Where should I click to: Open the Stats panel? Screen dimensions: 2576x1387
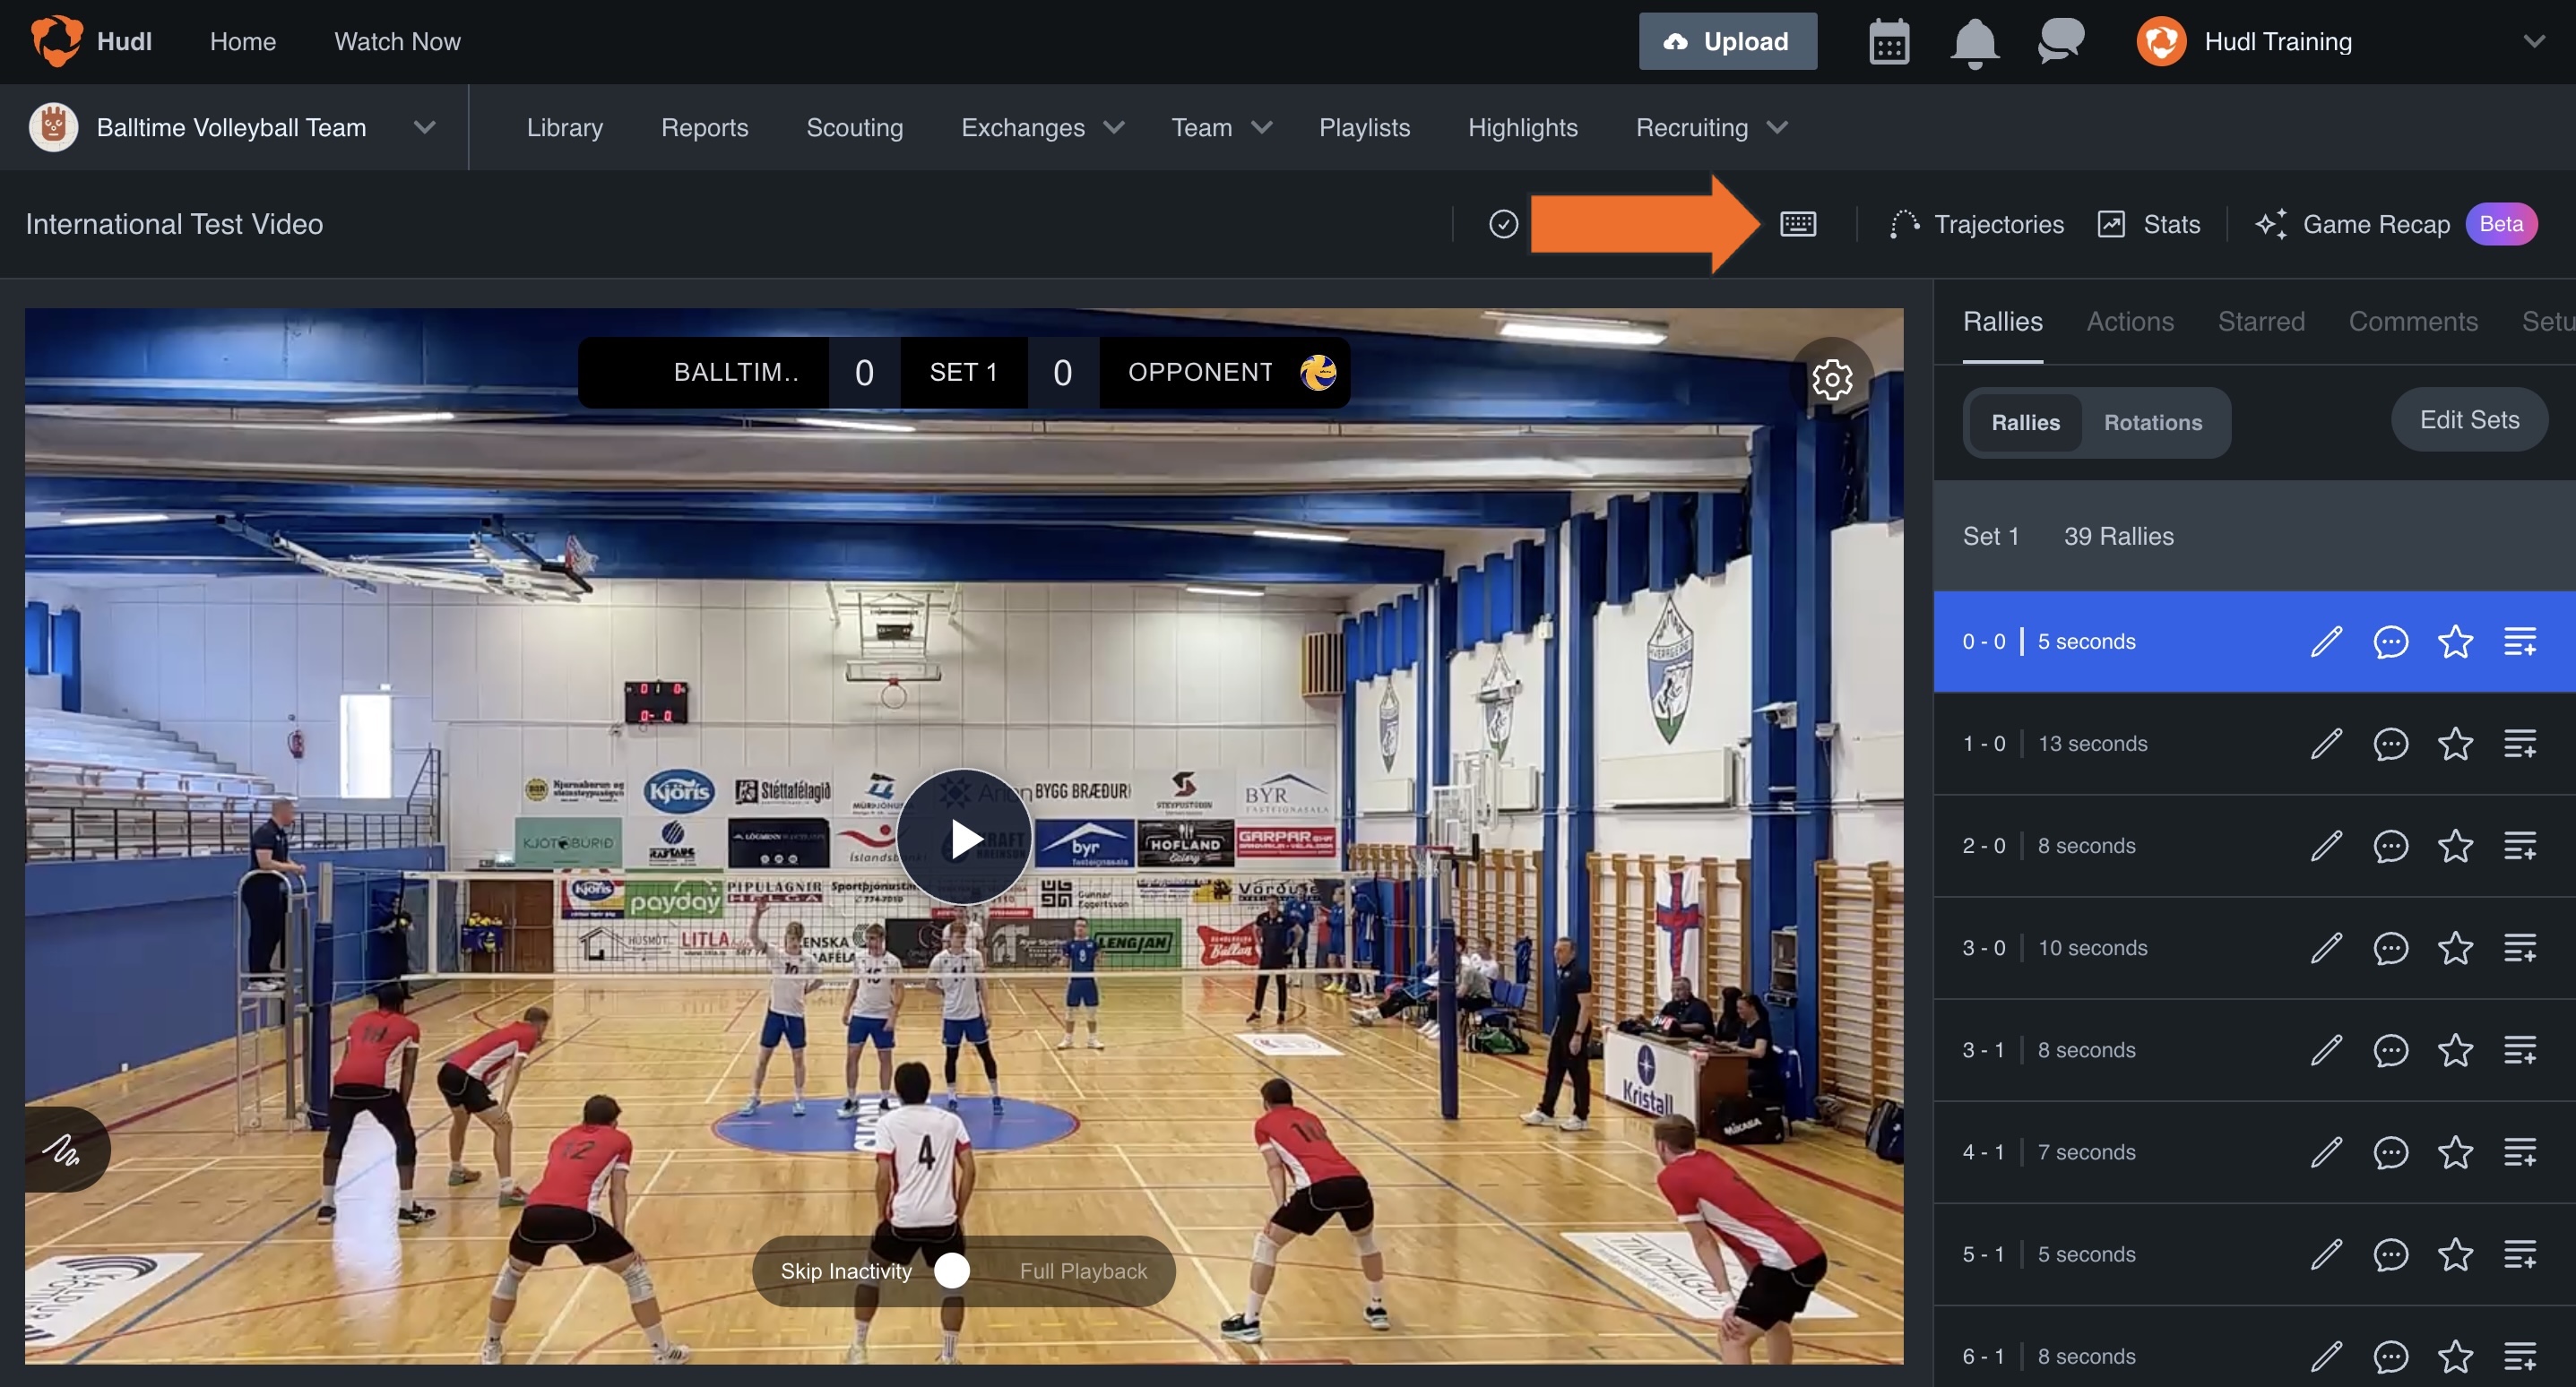click(x=2148, y=224)
